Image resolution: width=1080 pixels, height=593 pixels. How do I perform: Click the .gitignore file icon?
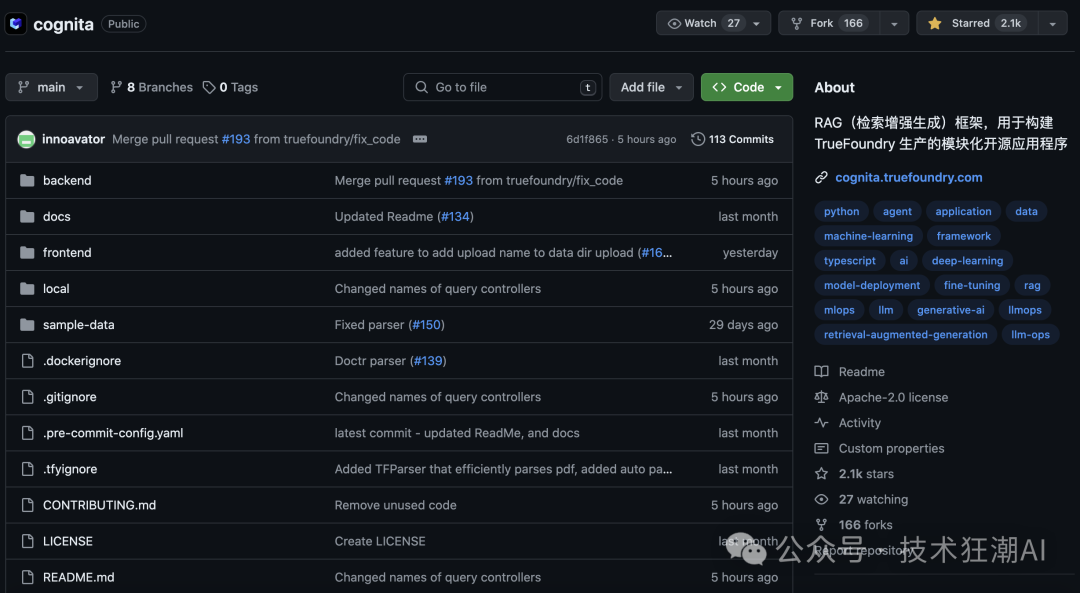point(28,397)
